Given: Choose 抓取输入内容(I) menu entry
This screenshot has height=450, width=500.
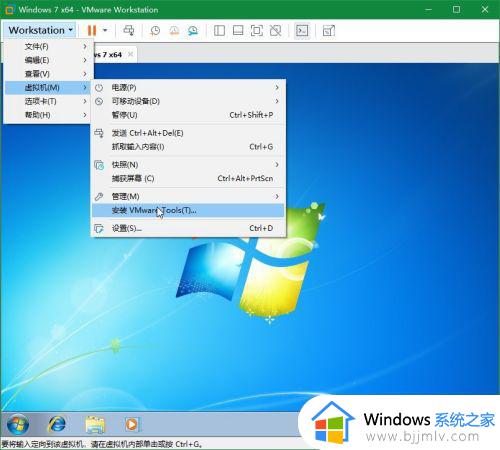Looking at the screenshot, I should pyautogui.click(x=188, y=147).
